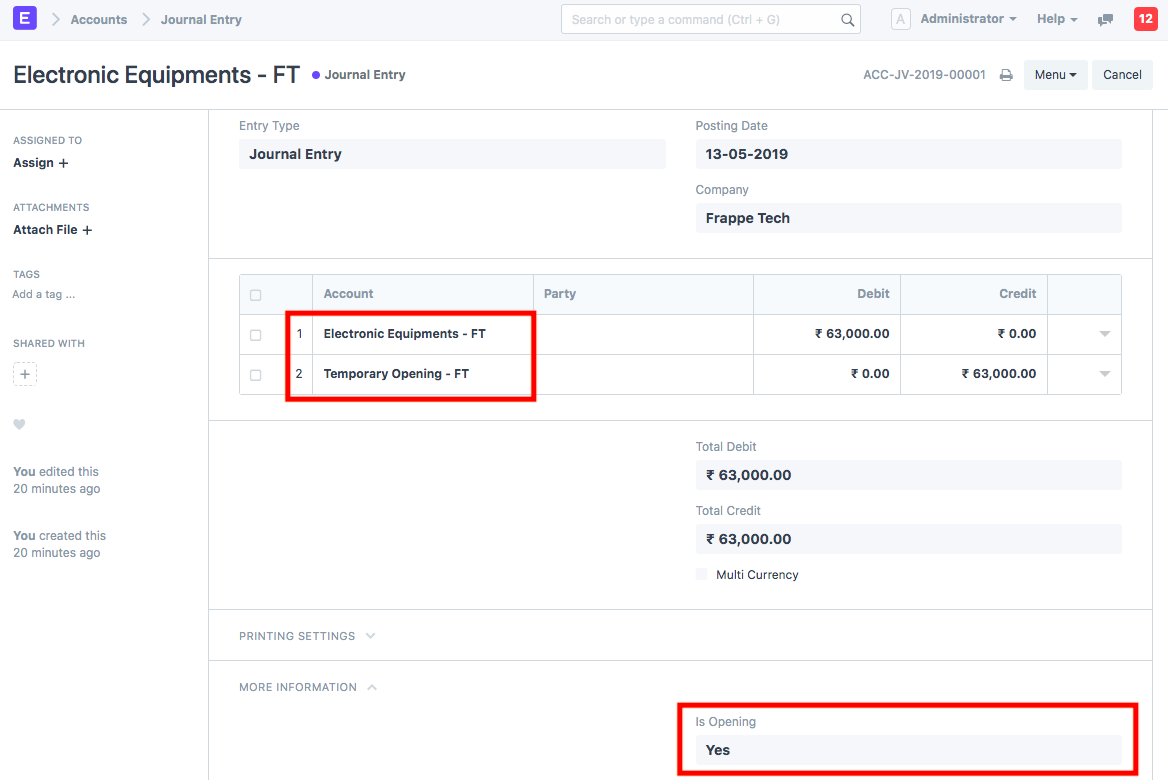Viewport: 1168px width, 780px height.
Task: Open the chat messages icon
Action: [x=1104, y=18]
